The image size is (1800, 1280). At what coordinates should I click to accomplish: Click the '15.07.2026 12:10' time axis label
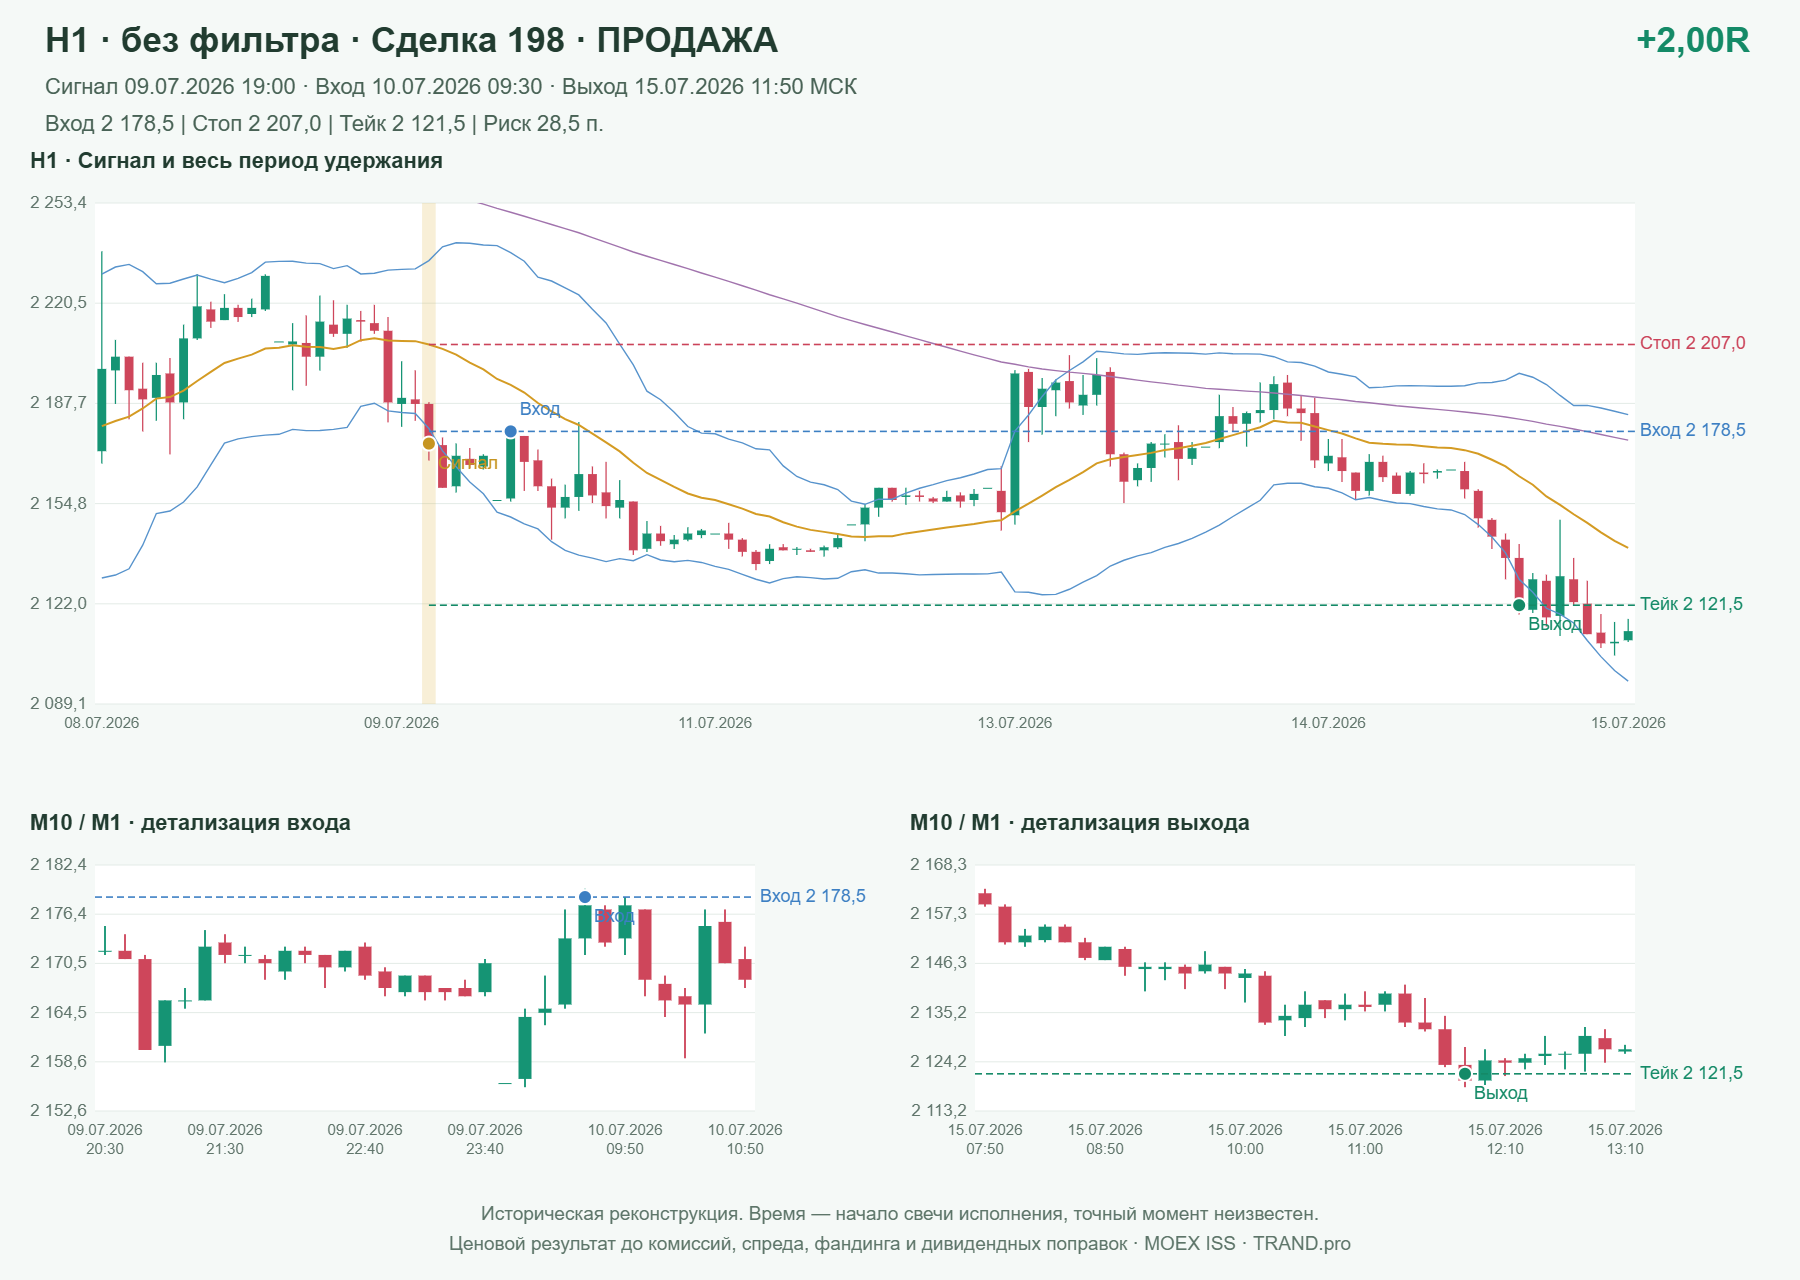point(1505,1139)
